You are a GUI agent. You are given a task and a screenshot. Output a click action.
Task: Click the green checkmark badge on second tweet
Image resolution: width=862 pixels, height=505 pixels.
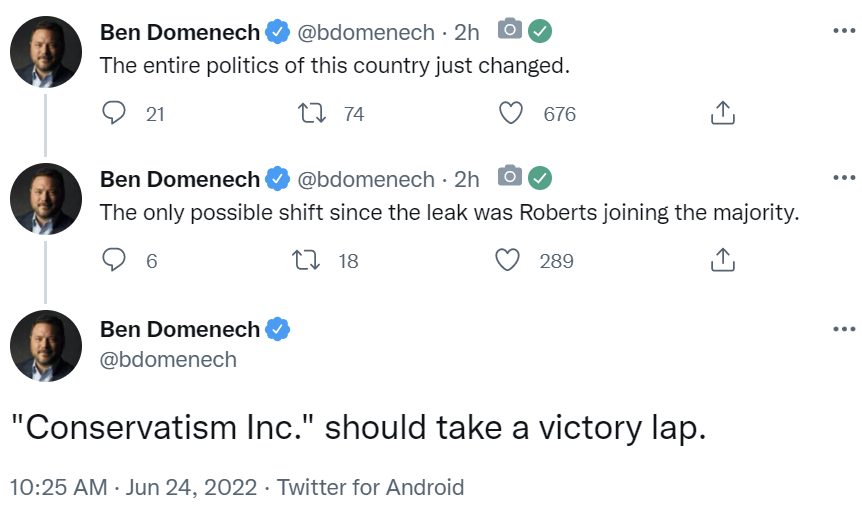point(540,178)
